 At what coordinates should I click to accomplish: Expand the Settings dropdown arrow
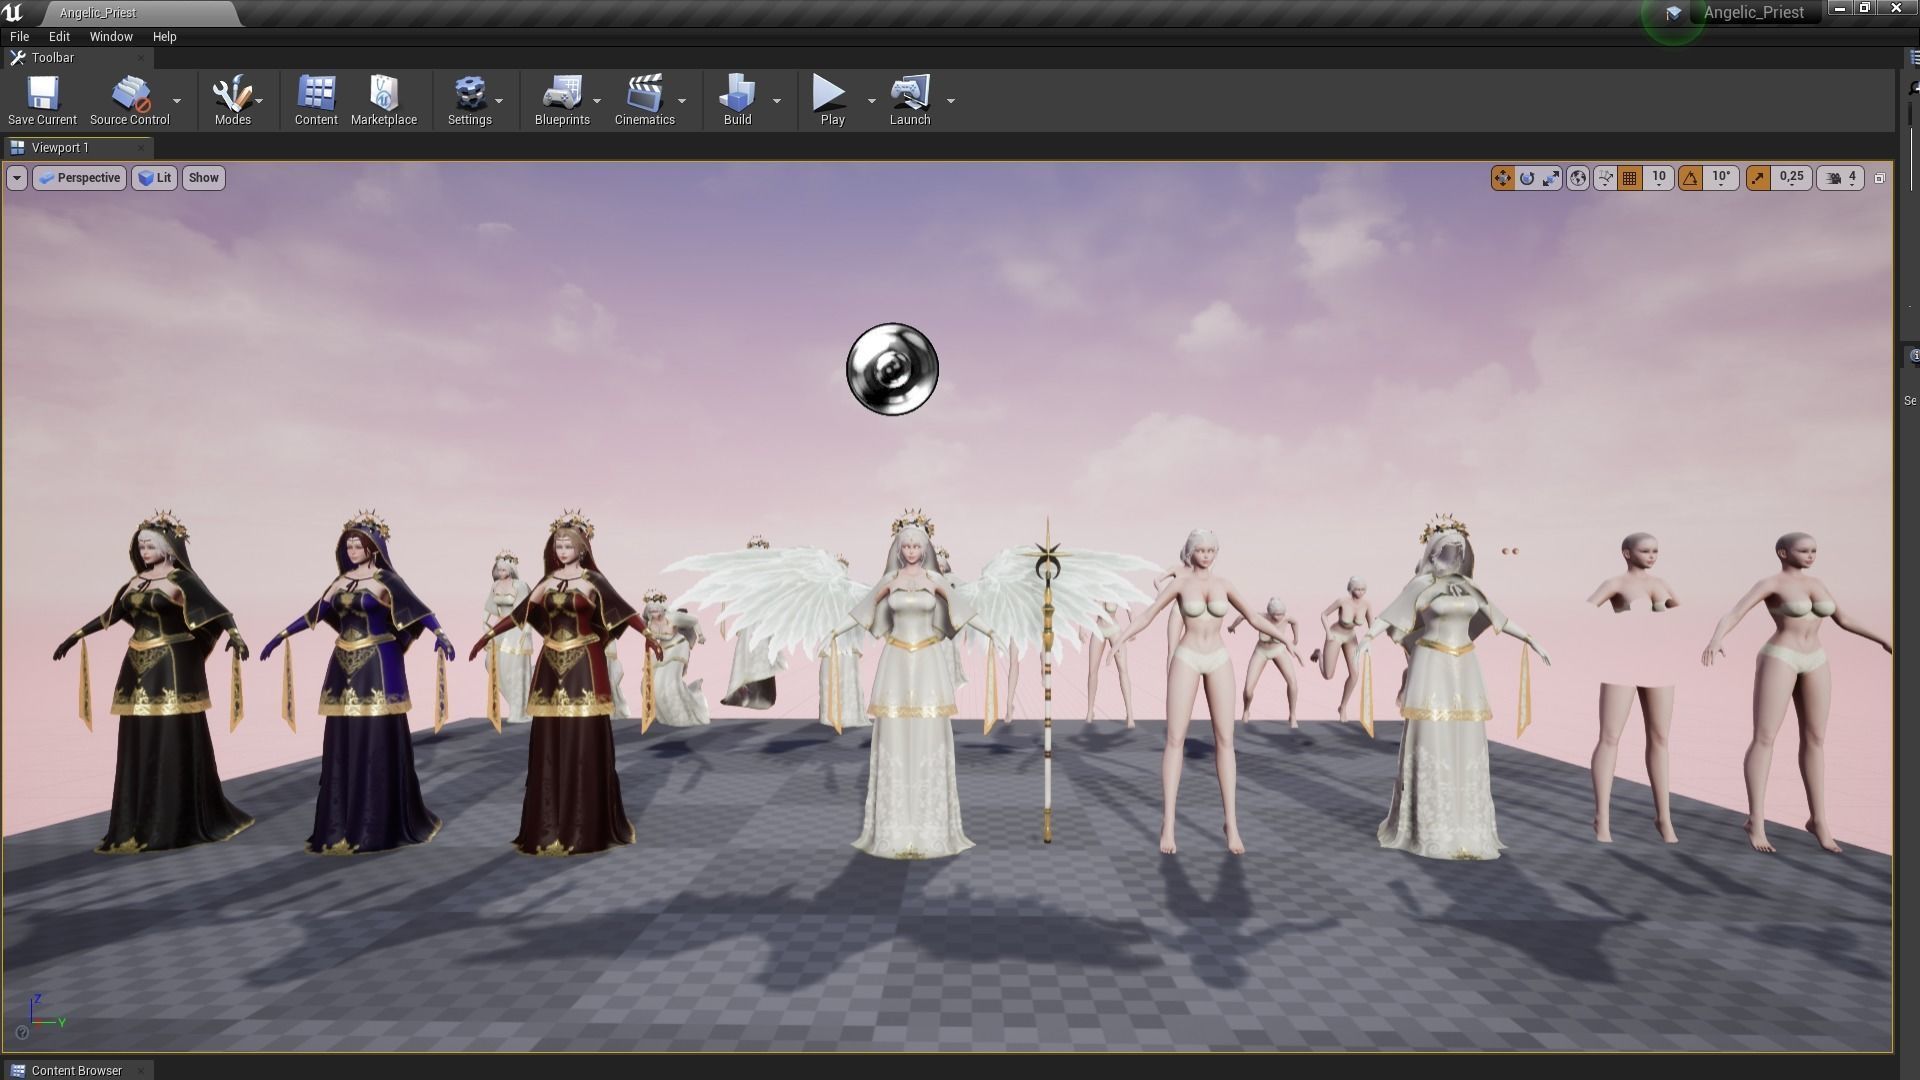499,101
